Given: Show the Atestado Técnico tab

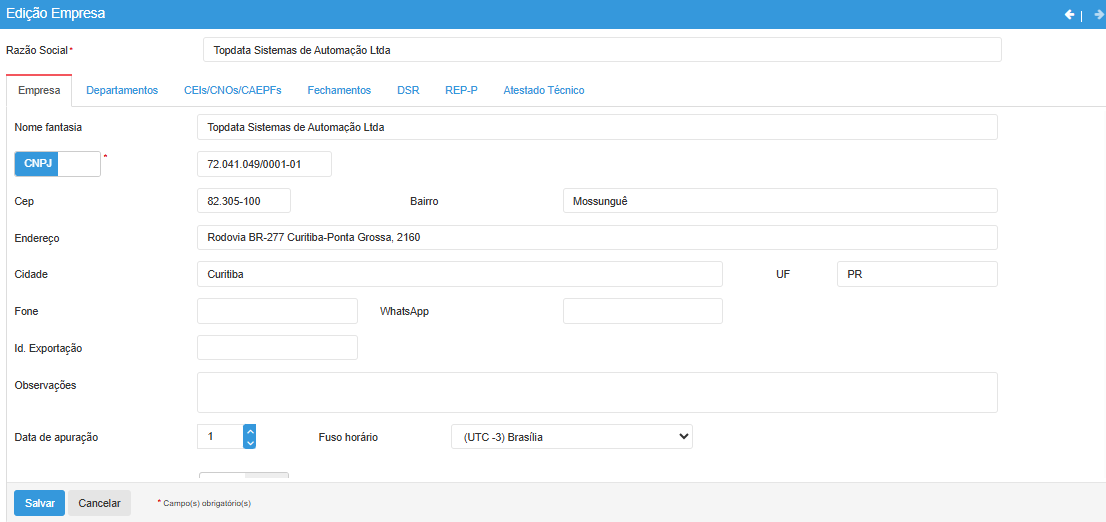Looking at the screenshot, I should [543, 90].
